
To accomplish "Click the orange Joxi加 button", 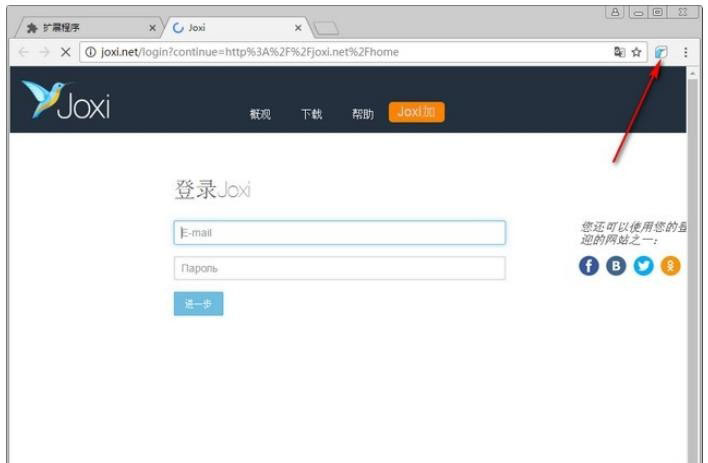I will click(416, 112).
